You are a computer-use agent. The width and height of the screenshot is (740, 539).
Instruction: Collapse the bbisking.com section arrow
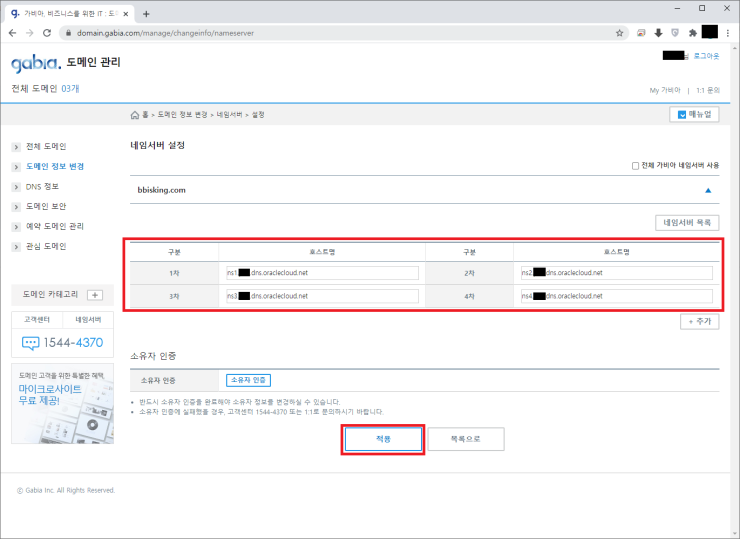708,189
